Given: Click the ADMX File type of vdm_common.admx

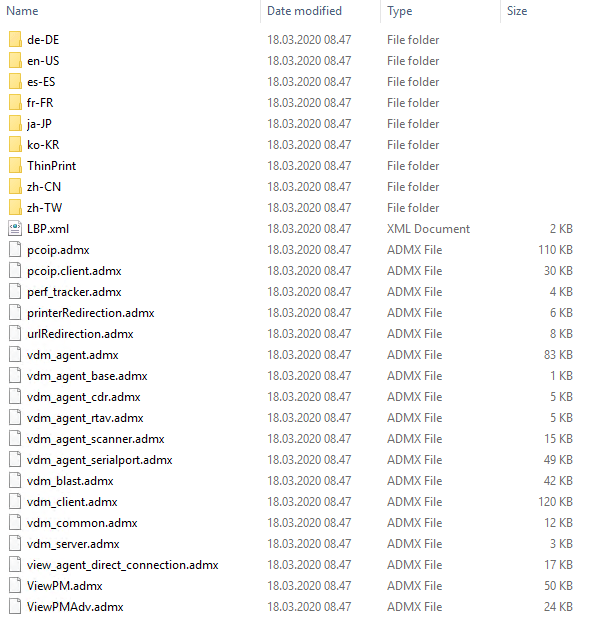Looking at the screenshot, I should pyautogui.click(x=414, y=522).
